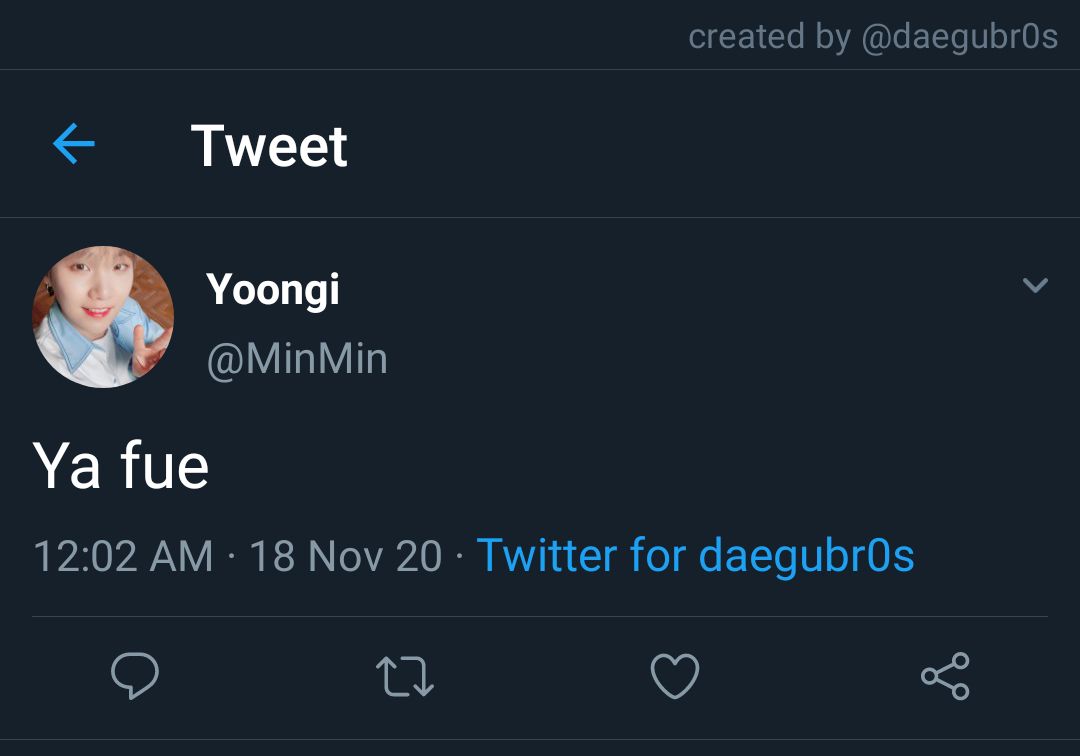Open the three-node share button
This screenshot has width=1080, height=756.
click(946, 676)
